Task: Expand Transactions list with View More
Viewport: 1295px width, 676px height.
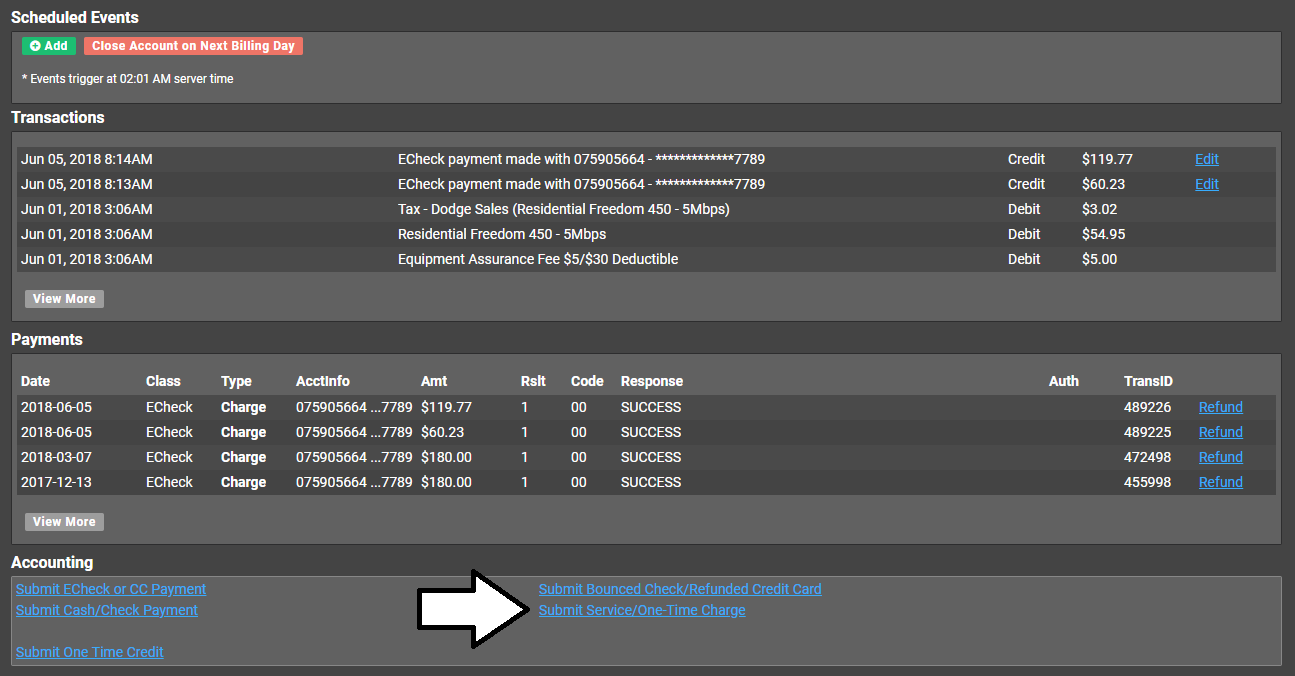Action: point(64,299)
